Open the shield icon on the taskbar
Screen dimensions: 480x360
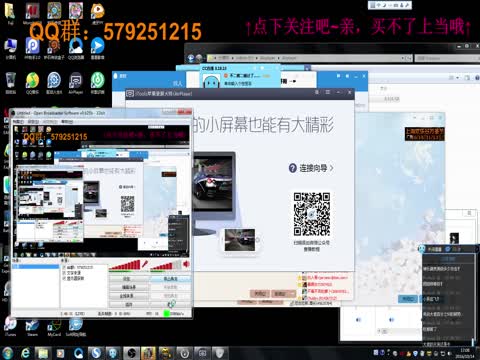219,353
